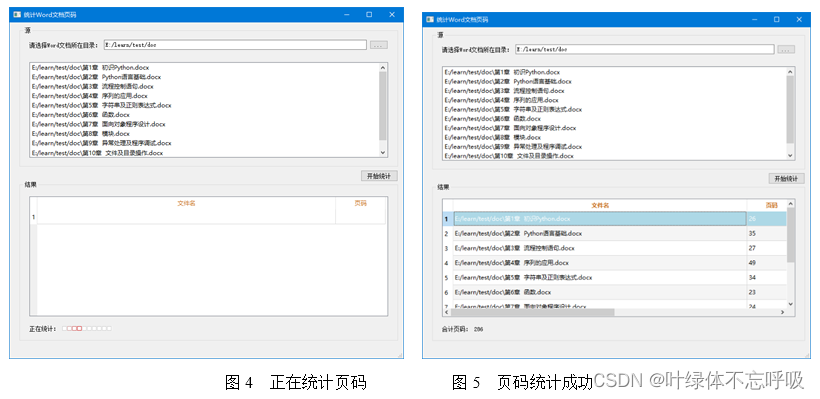The height and width of the screenshot is (399, 820).
Task: Click the '...' browse button in left window
Action: point(379,45)
